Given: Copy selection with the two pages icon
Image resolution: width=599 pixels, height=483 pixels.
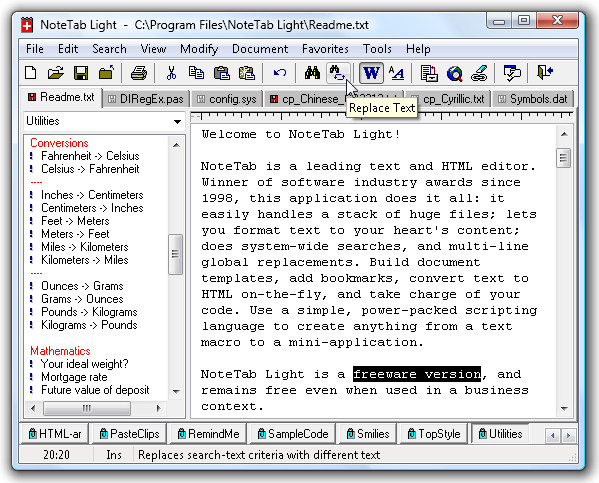Looking at the screenshot, I should coord(196,72).
